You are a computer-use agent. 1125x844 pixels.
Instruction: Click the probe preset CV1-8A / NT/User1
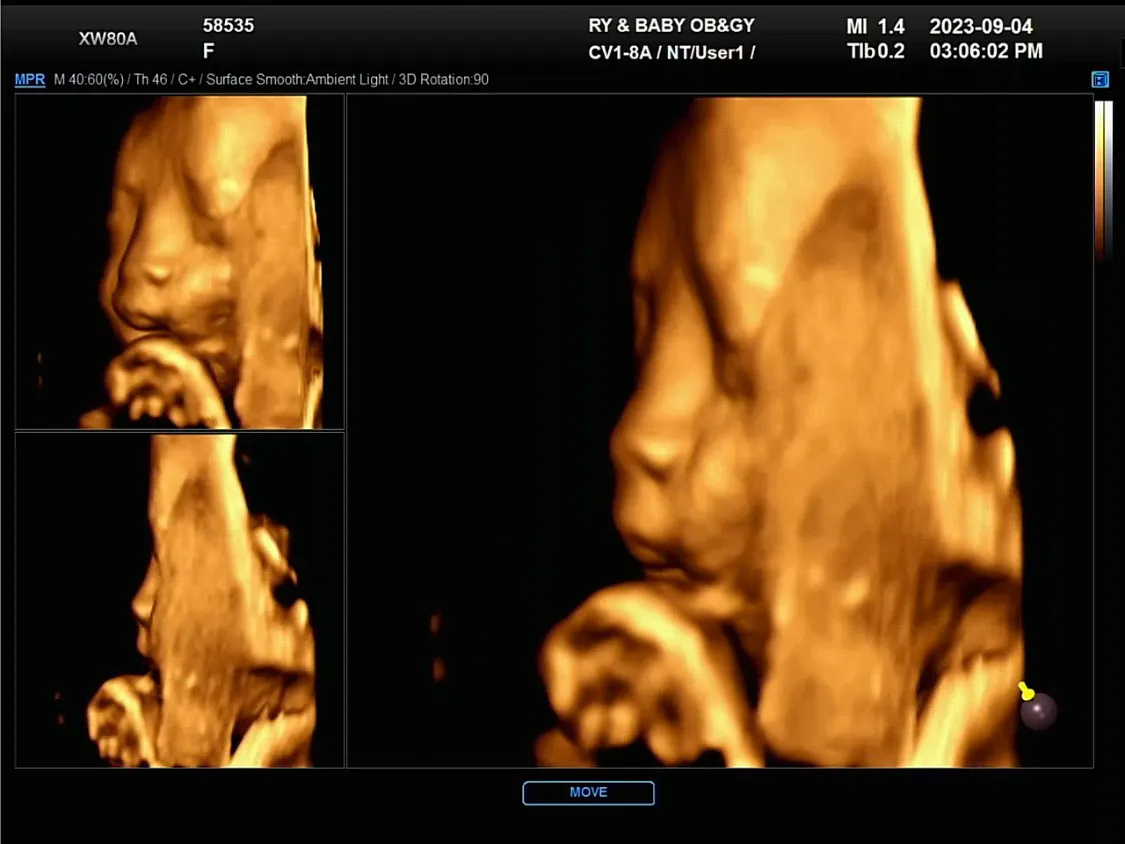click(x=671, y=52)
